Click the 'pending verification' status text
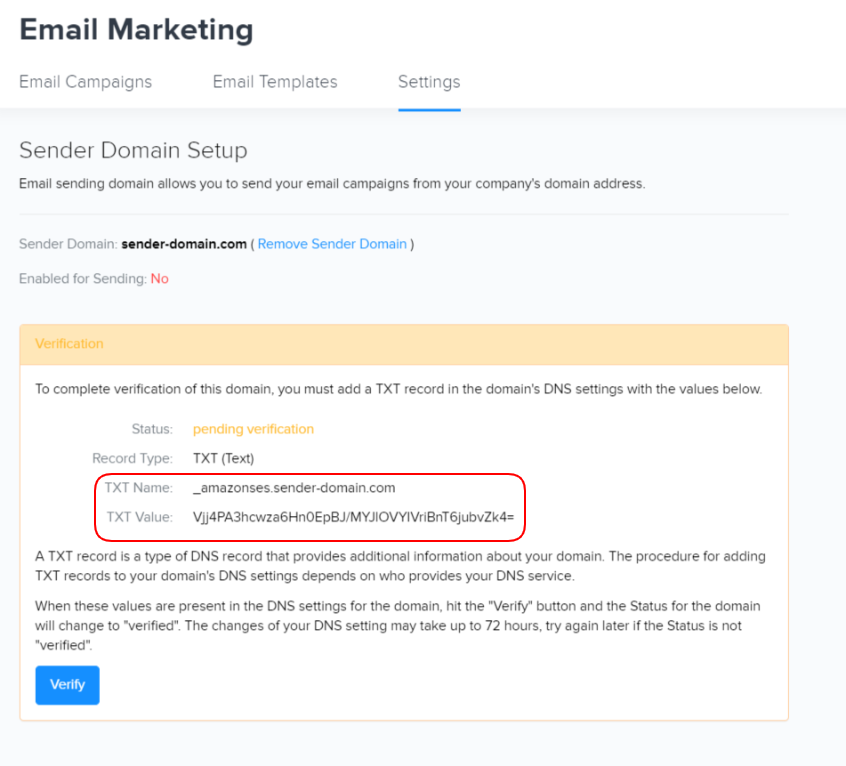 click(x=253, y=429)
